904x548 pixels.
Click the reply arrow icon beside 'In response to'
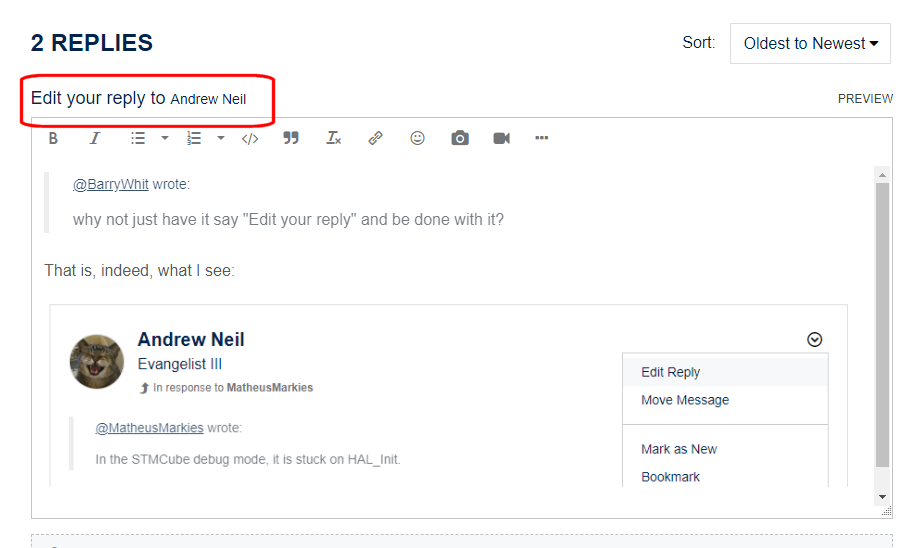144,388
